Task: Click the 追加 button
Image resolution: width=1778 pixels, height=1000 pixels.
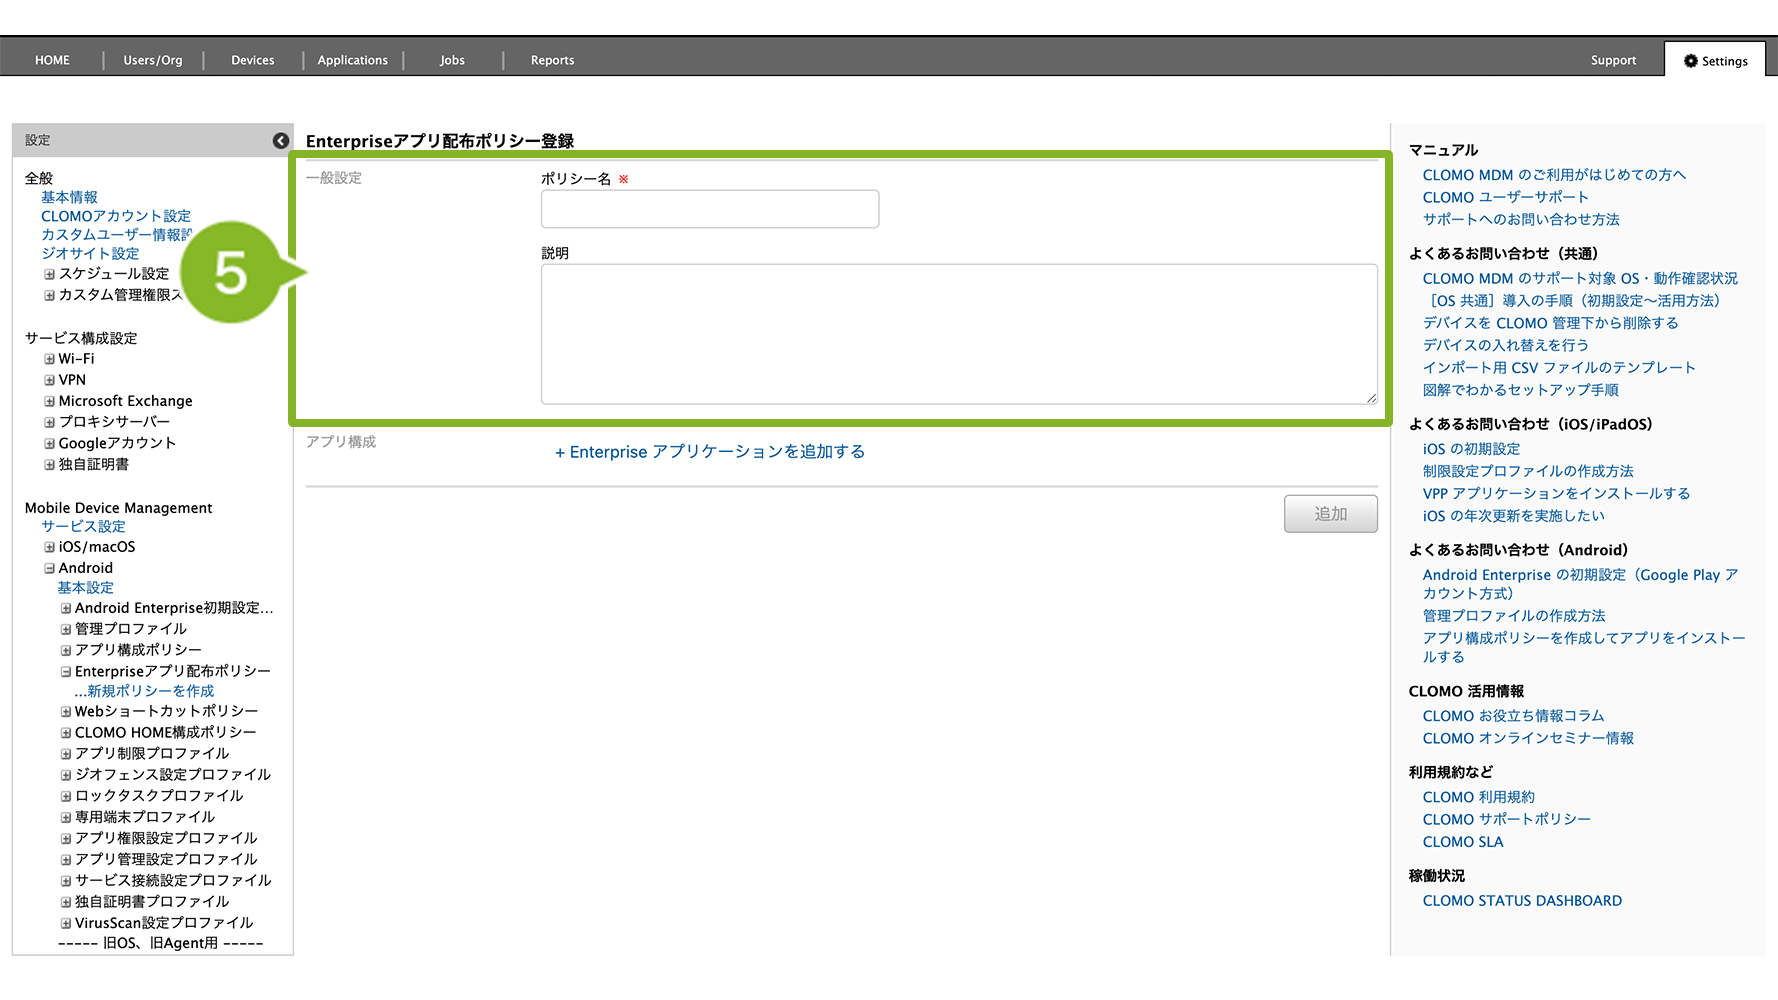Action: pyautogui.click(x=1330, y=514)
